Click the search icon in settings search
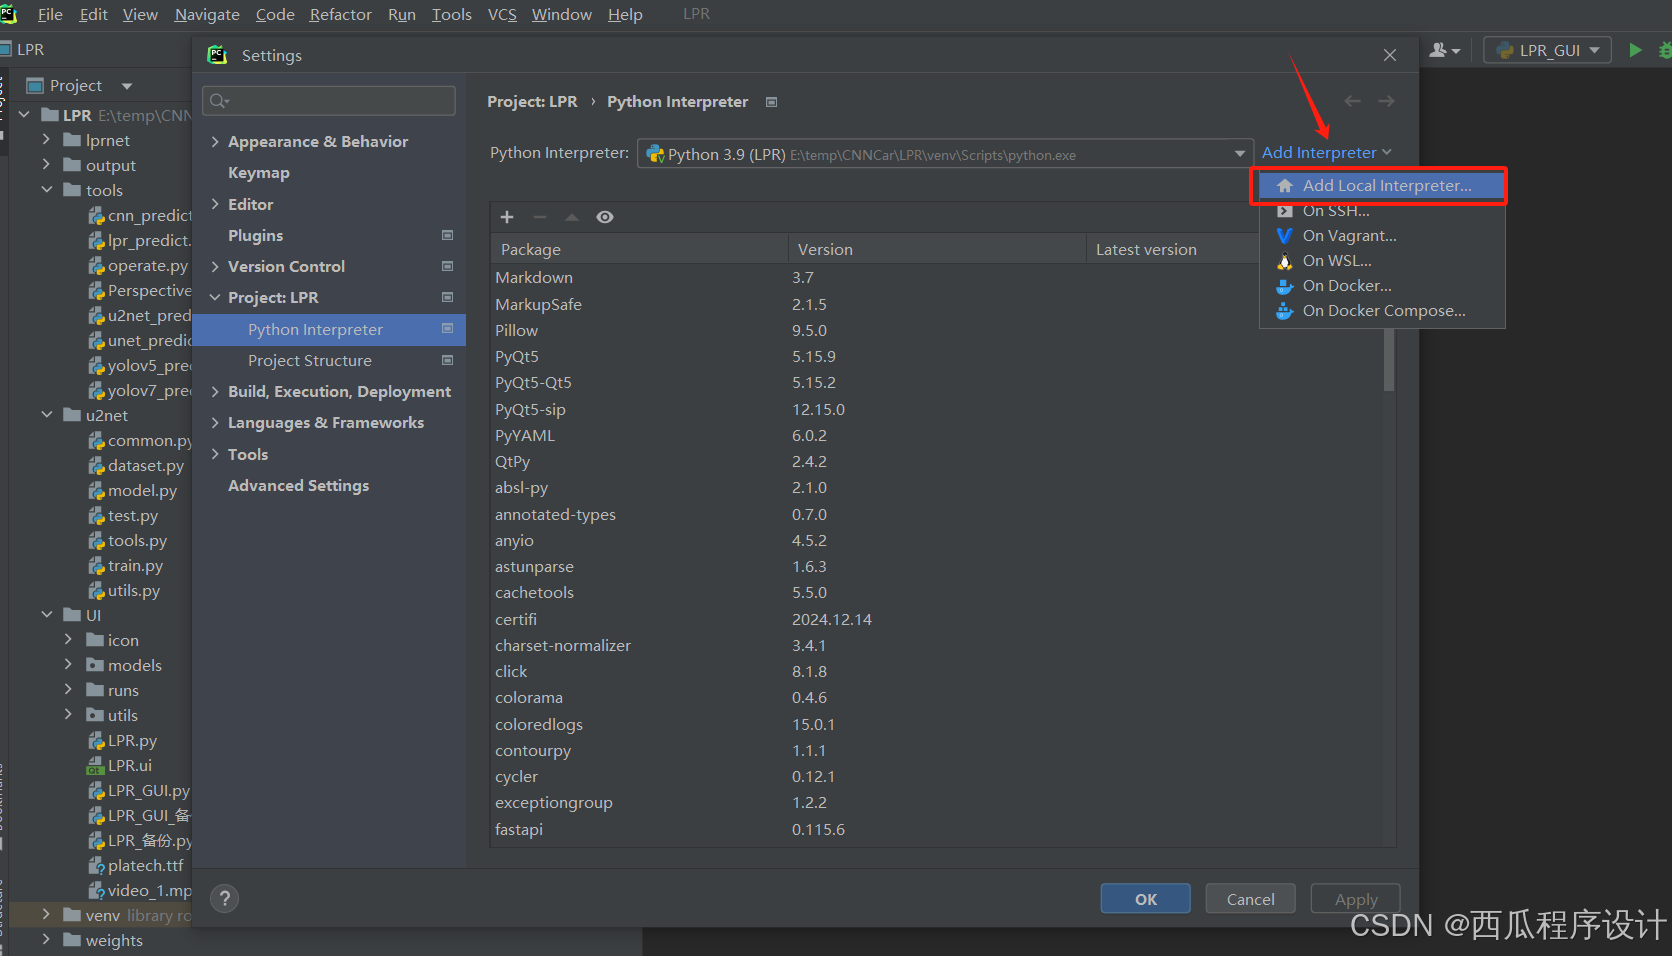1672x956 pixels. coord(219,100)
